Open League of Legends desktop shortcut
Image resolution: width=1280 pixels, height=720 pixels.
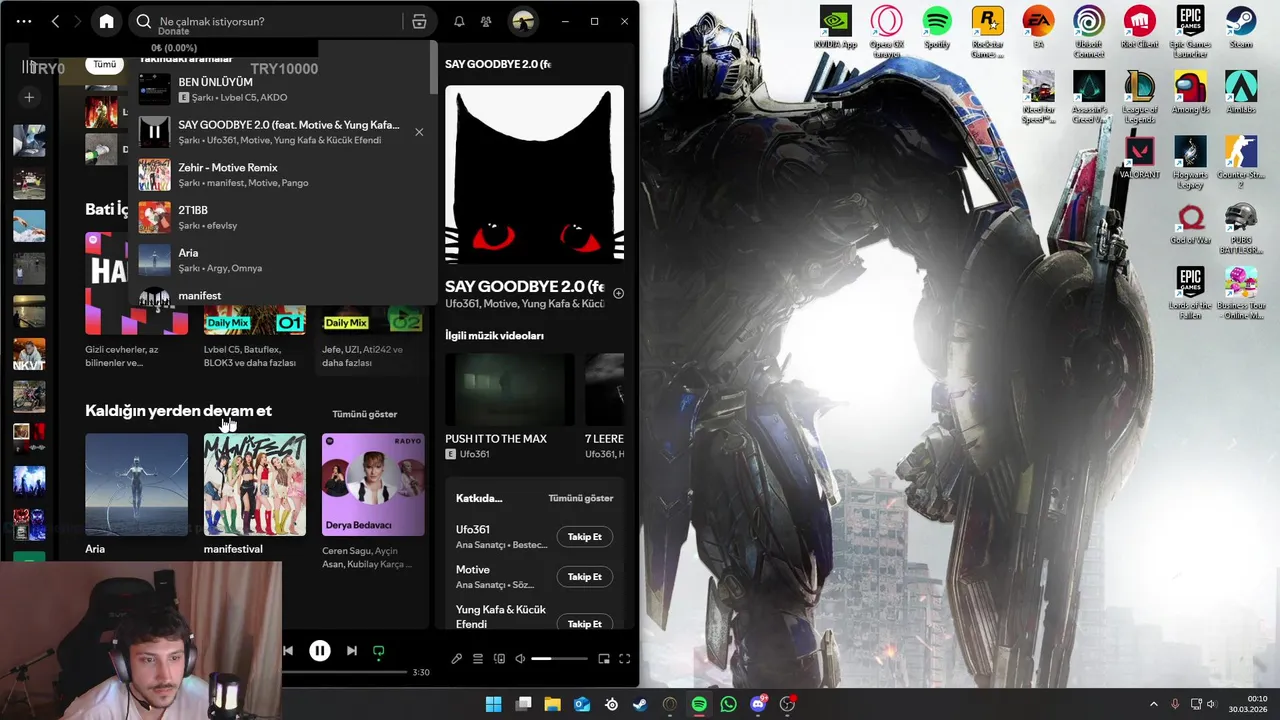(1139, 97)
